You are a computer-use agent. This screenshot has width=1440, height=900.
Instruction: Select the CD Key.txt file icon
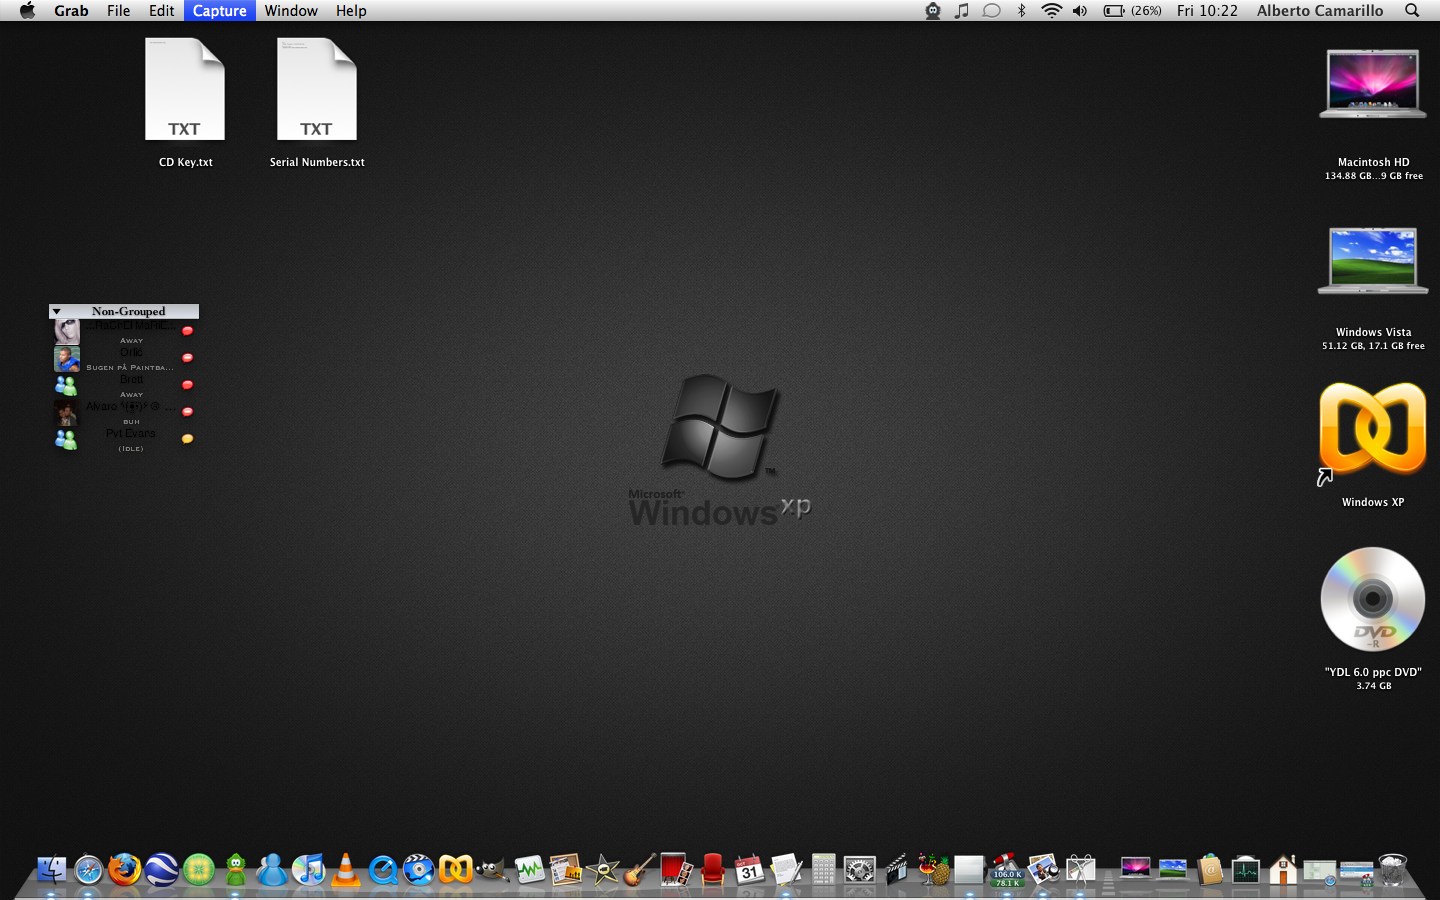185,90
